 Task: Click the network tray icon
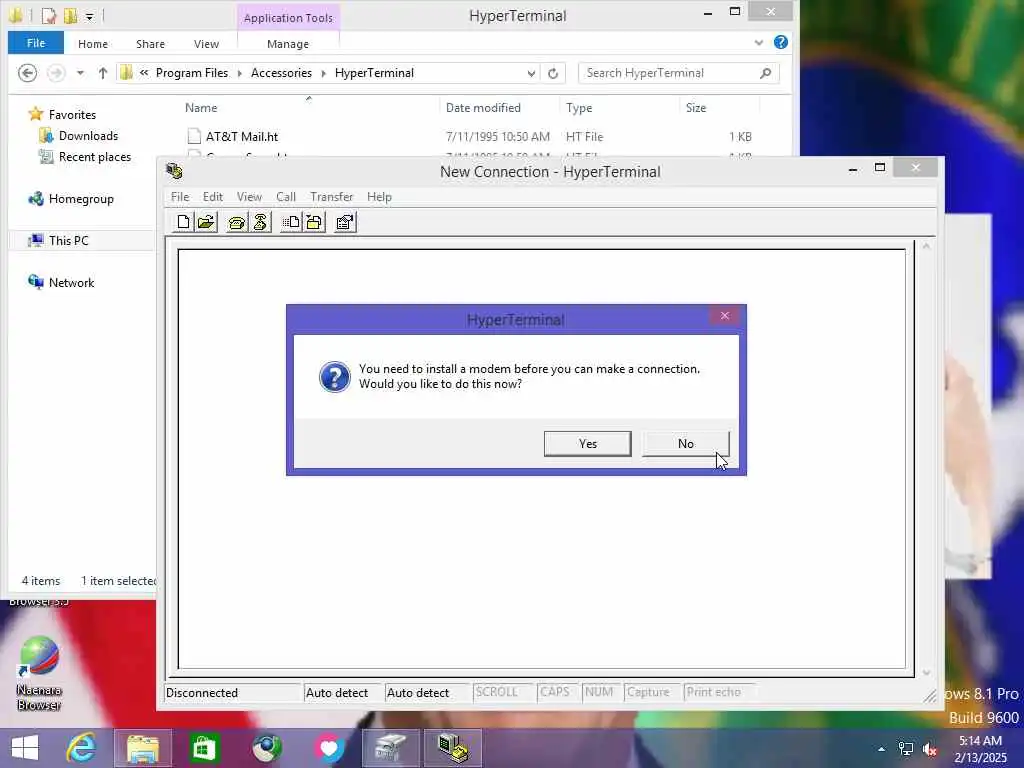[906, 749]
